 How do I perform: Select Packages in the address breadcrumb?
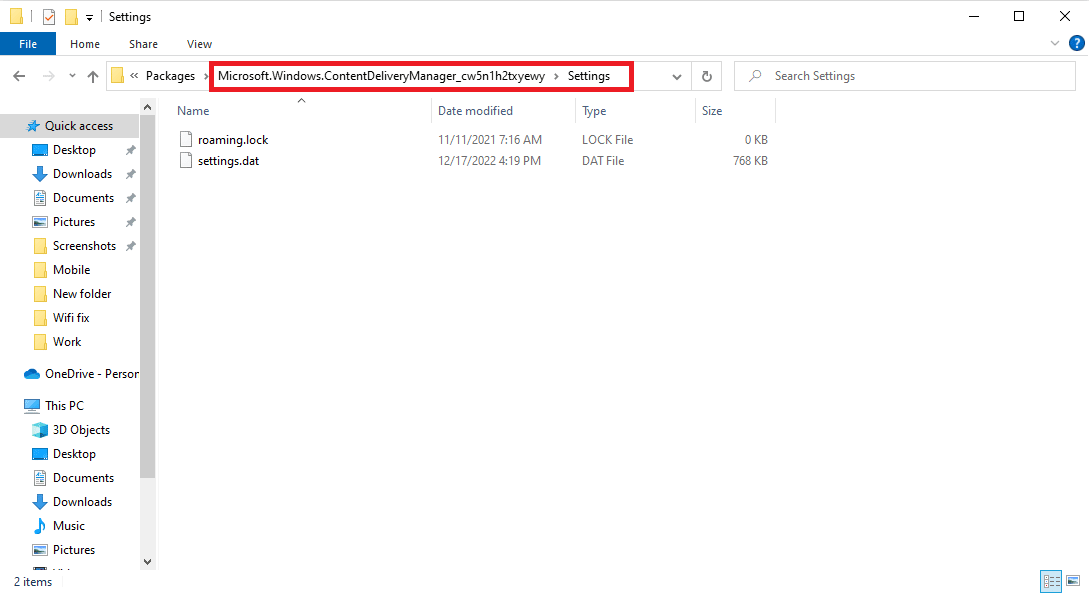click(170, 76)
